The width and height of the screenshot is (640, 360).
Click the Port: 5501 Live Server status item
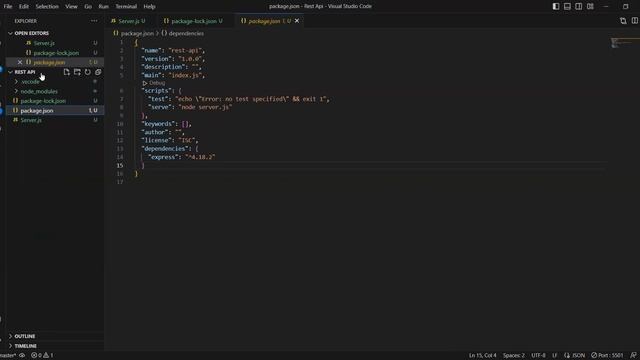607,356
